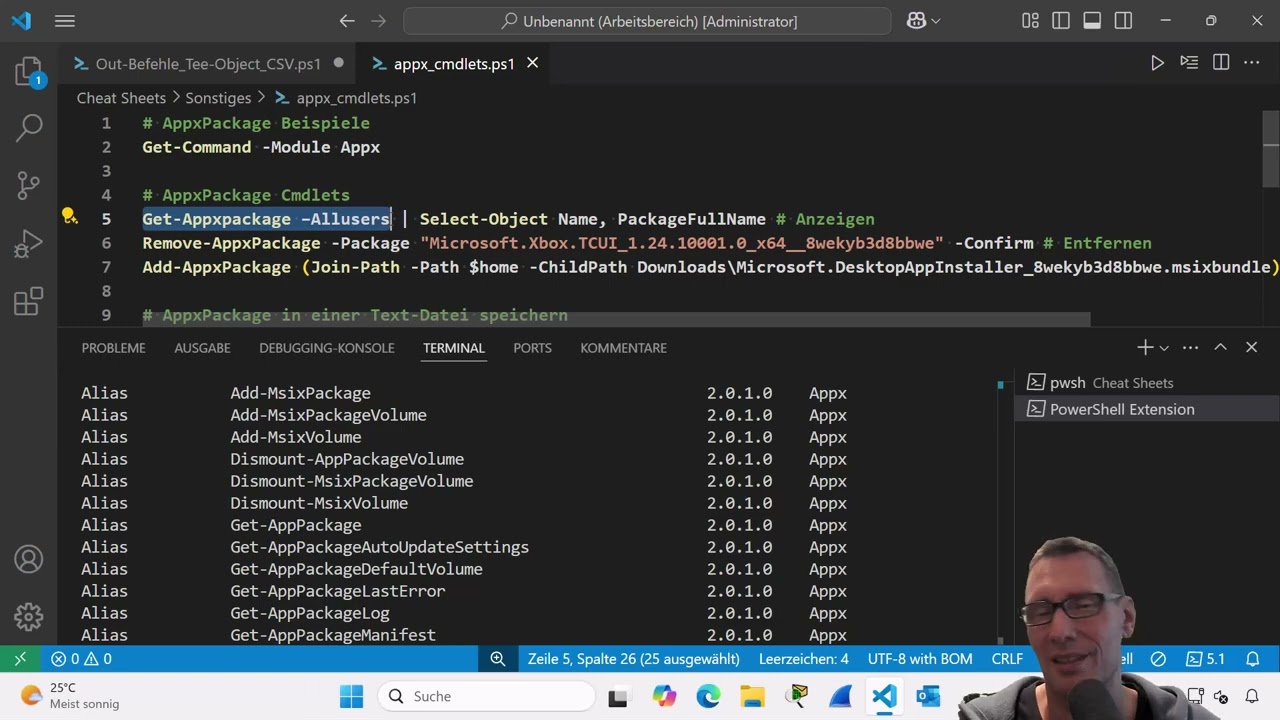
Task: Open the Accounts menu in activity bar
Action: pyautogui.click(x=29, y=559)
